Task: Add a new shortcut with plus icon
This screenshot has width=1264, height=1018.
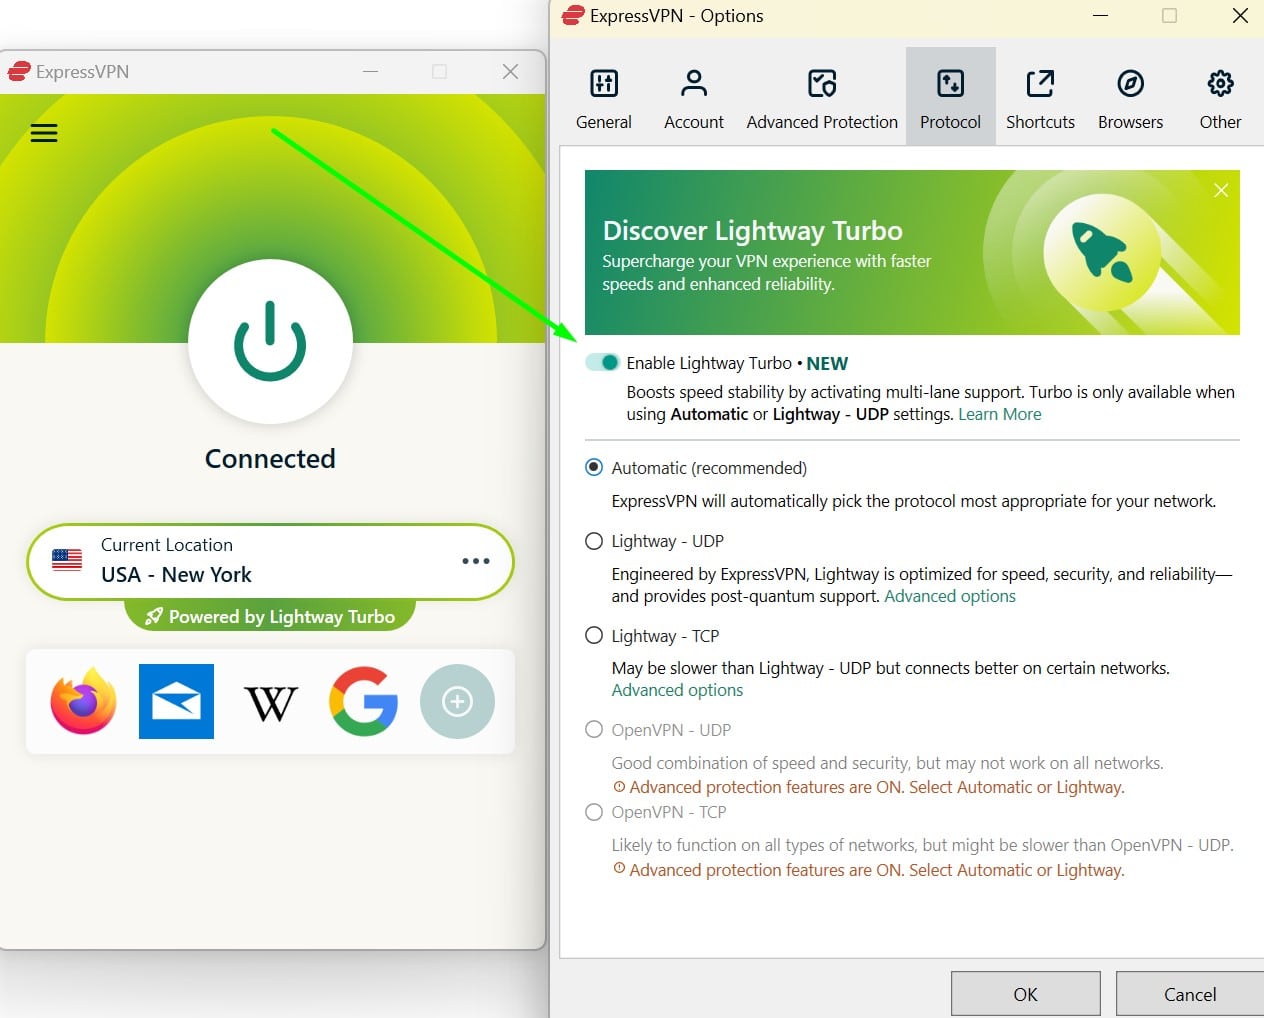Action: (x=457, y=701)
